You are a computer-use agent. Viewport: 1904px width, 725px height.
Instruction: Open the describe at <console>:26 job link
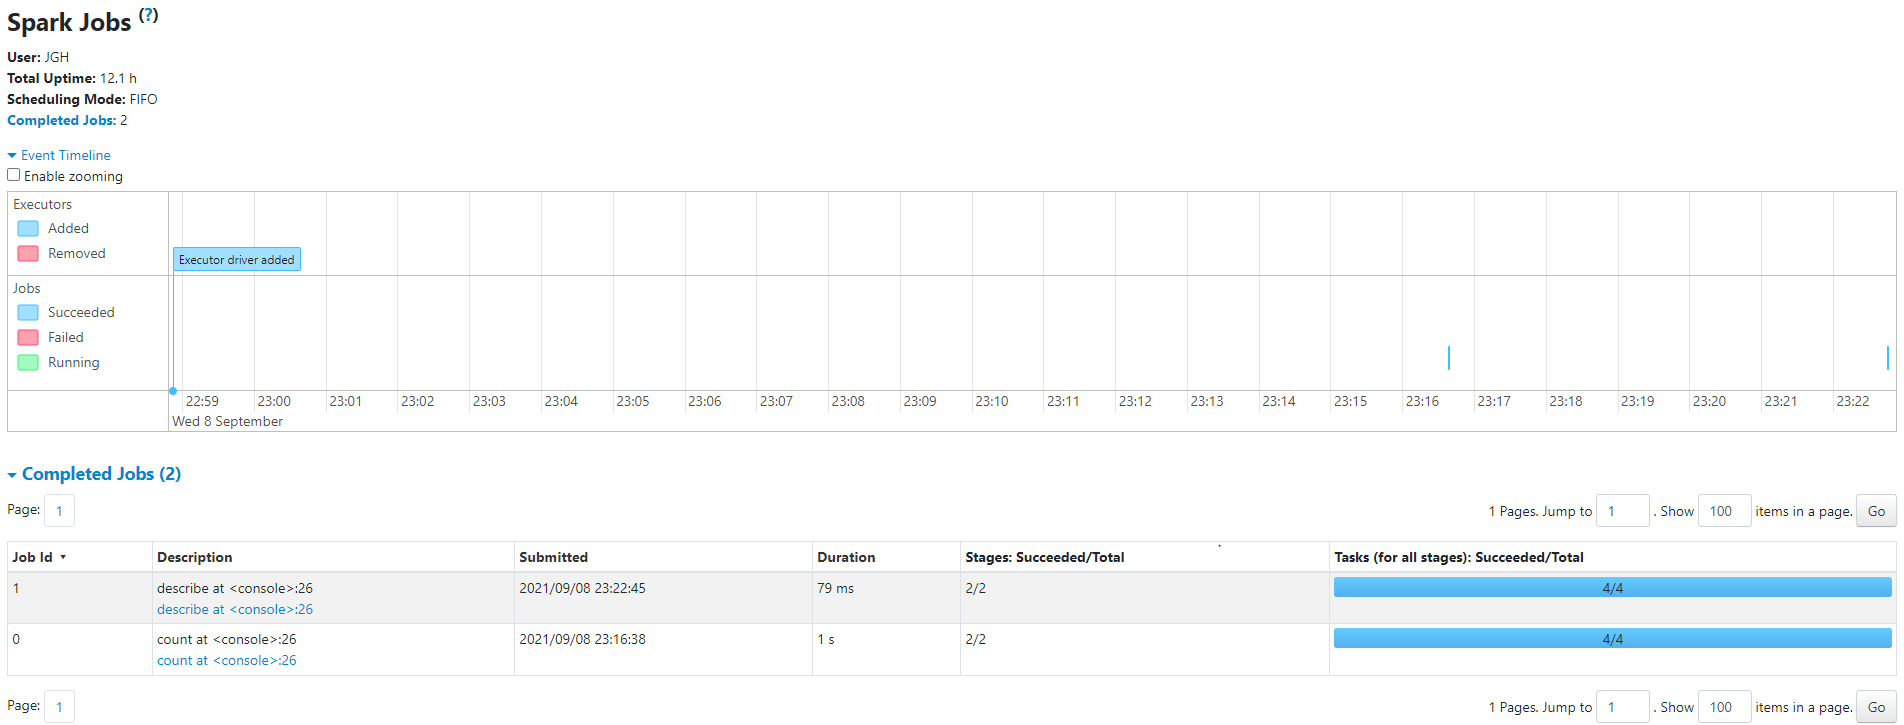[x=235, y=609]
